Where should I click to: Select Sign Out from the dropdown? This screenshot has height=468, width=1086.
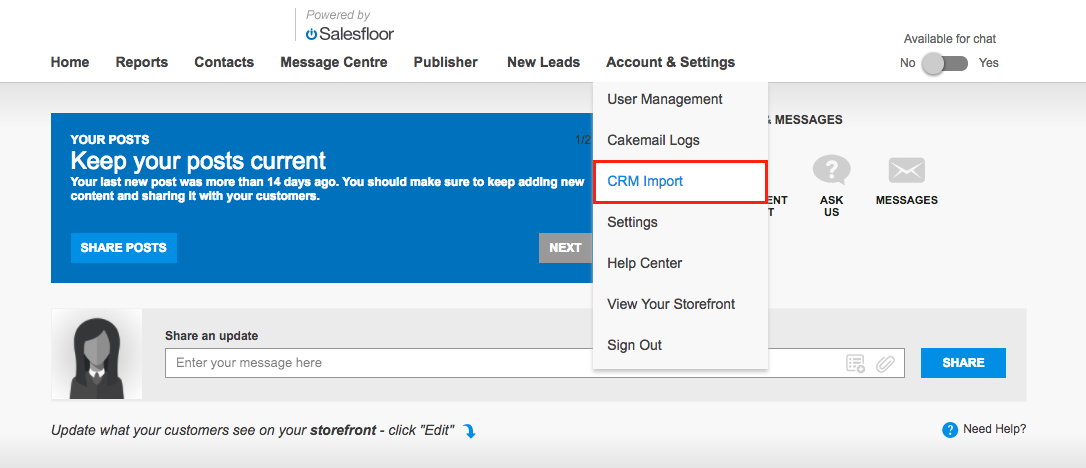pos(634,345)
